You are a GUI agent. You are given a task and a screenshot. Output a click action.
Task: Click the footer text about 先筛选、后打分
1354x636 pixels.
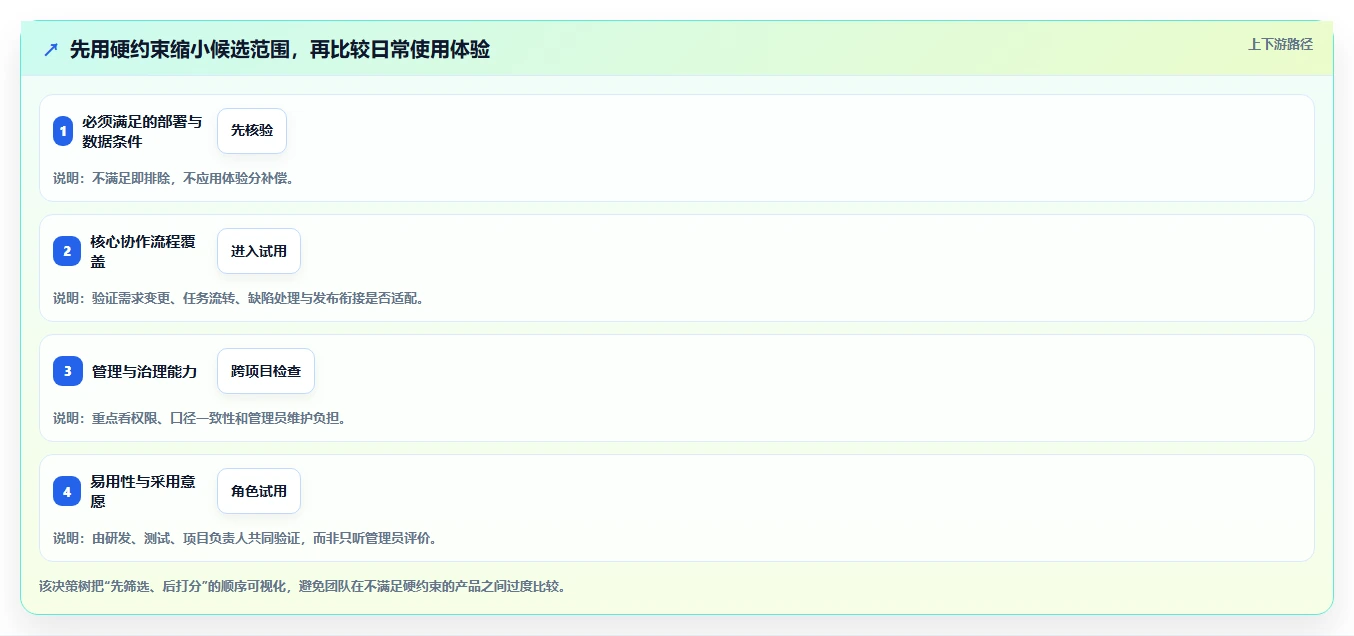coord(302,586)
